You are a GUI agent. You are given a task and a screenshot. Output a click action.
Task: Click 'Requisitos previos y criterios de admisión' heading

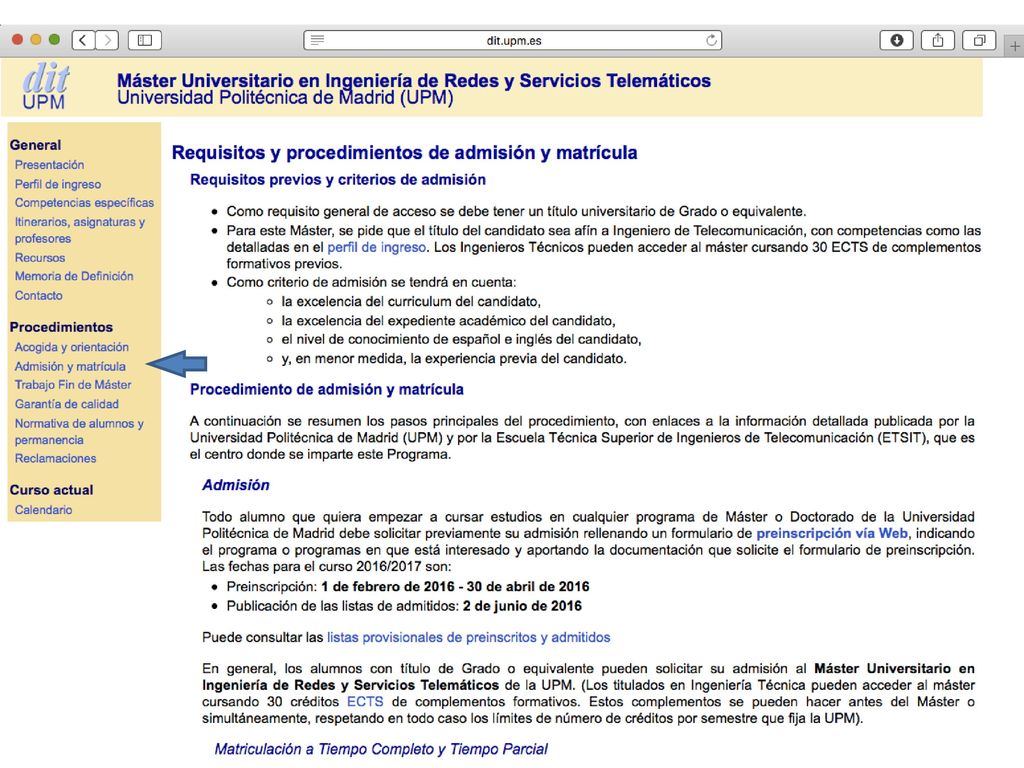click(338, 180)
